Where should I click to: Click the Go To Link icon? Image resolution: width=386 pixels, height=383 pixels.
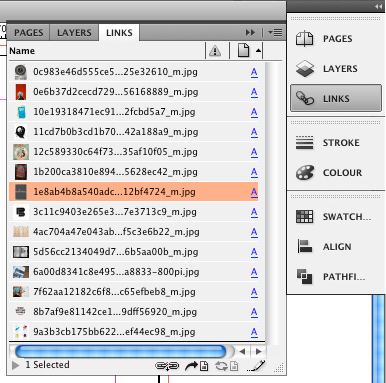197,366
